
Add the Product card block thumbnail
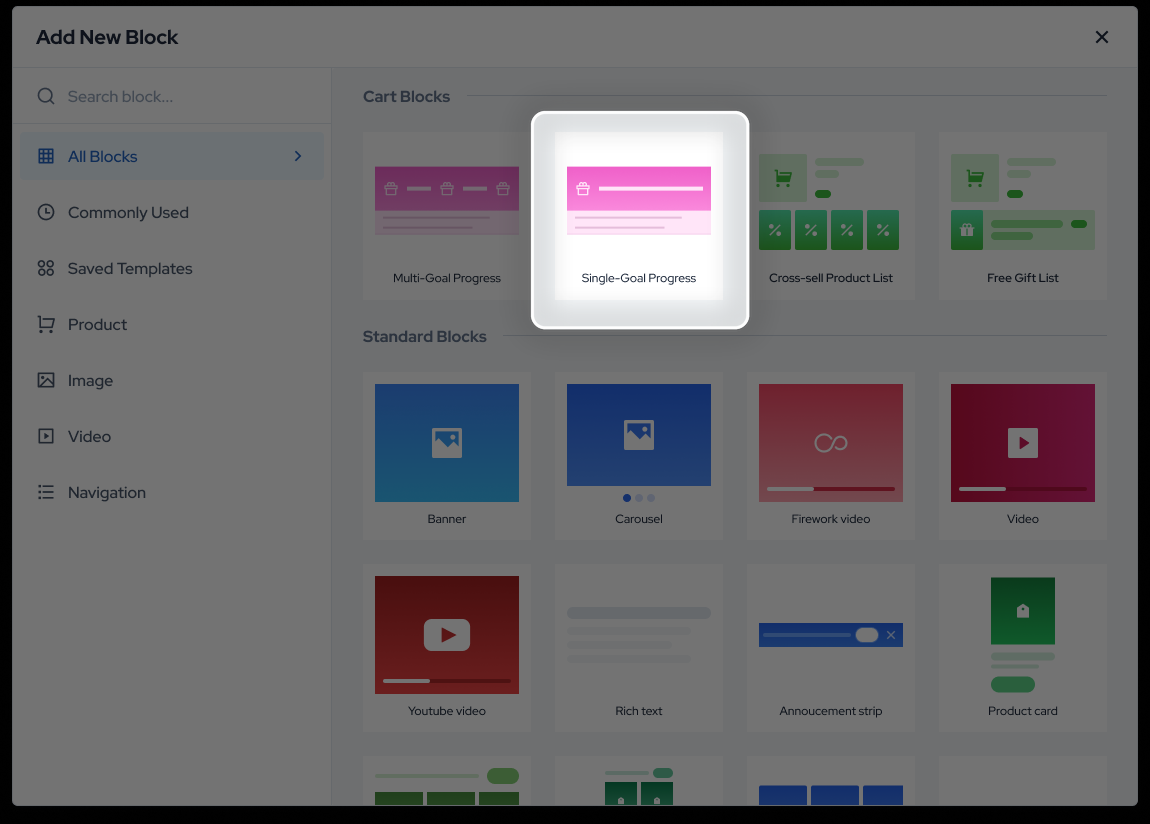(x=1022, y=635)
